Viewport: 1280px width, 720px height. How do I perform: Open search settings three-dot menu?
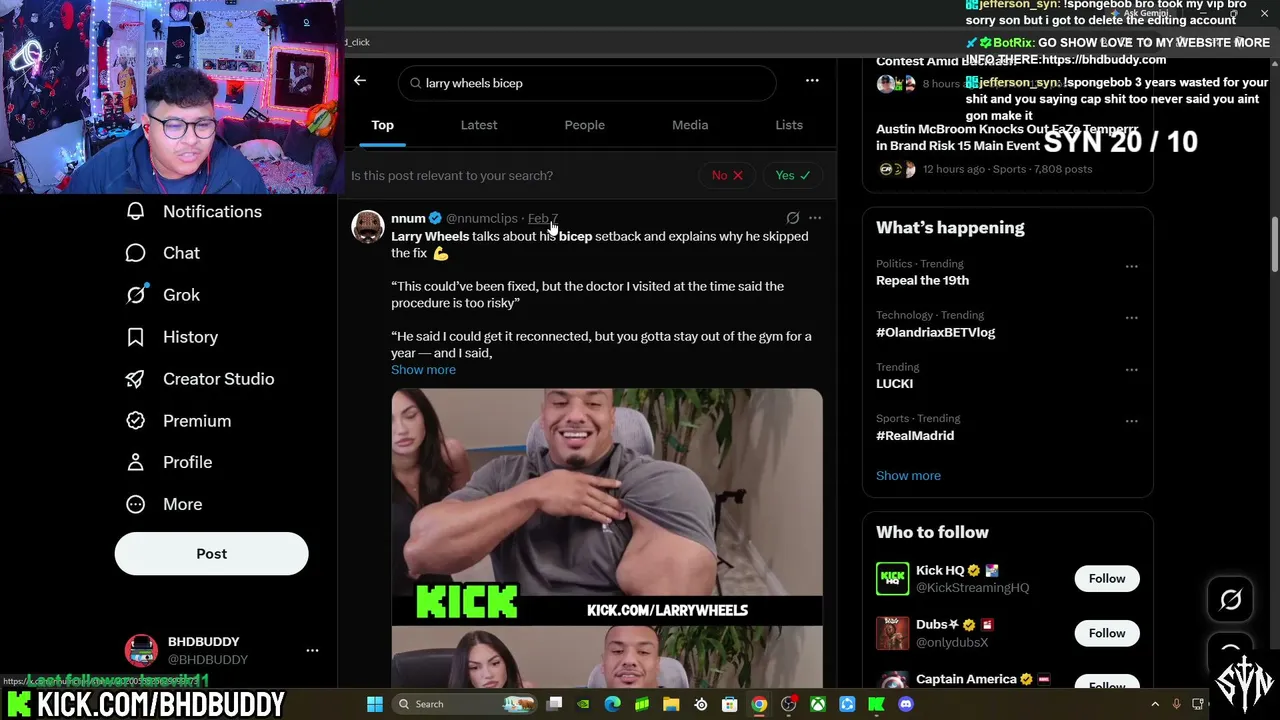tap(812, 81)
